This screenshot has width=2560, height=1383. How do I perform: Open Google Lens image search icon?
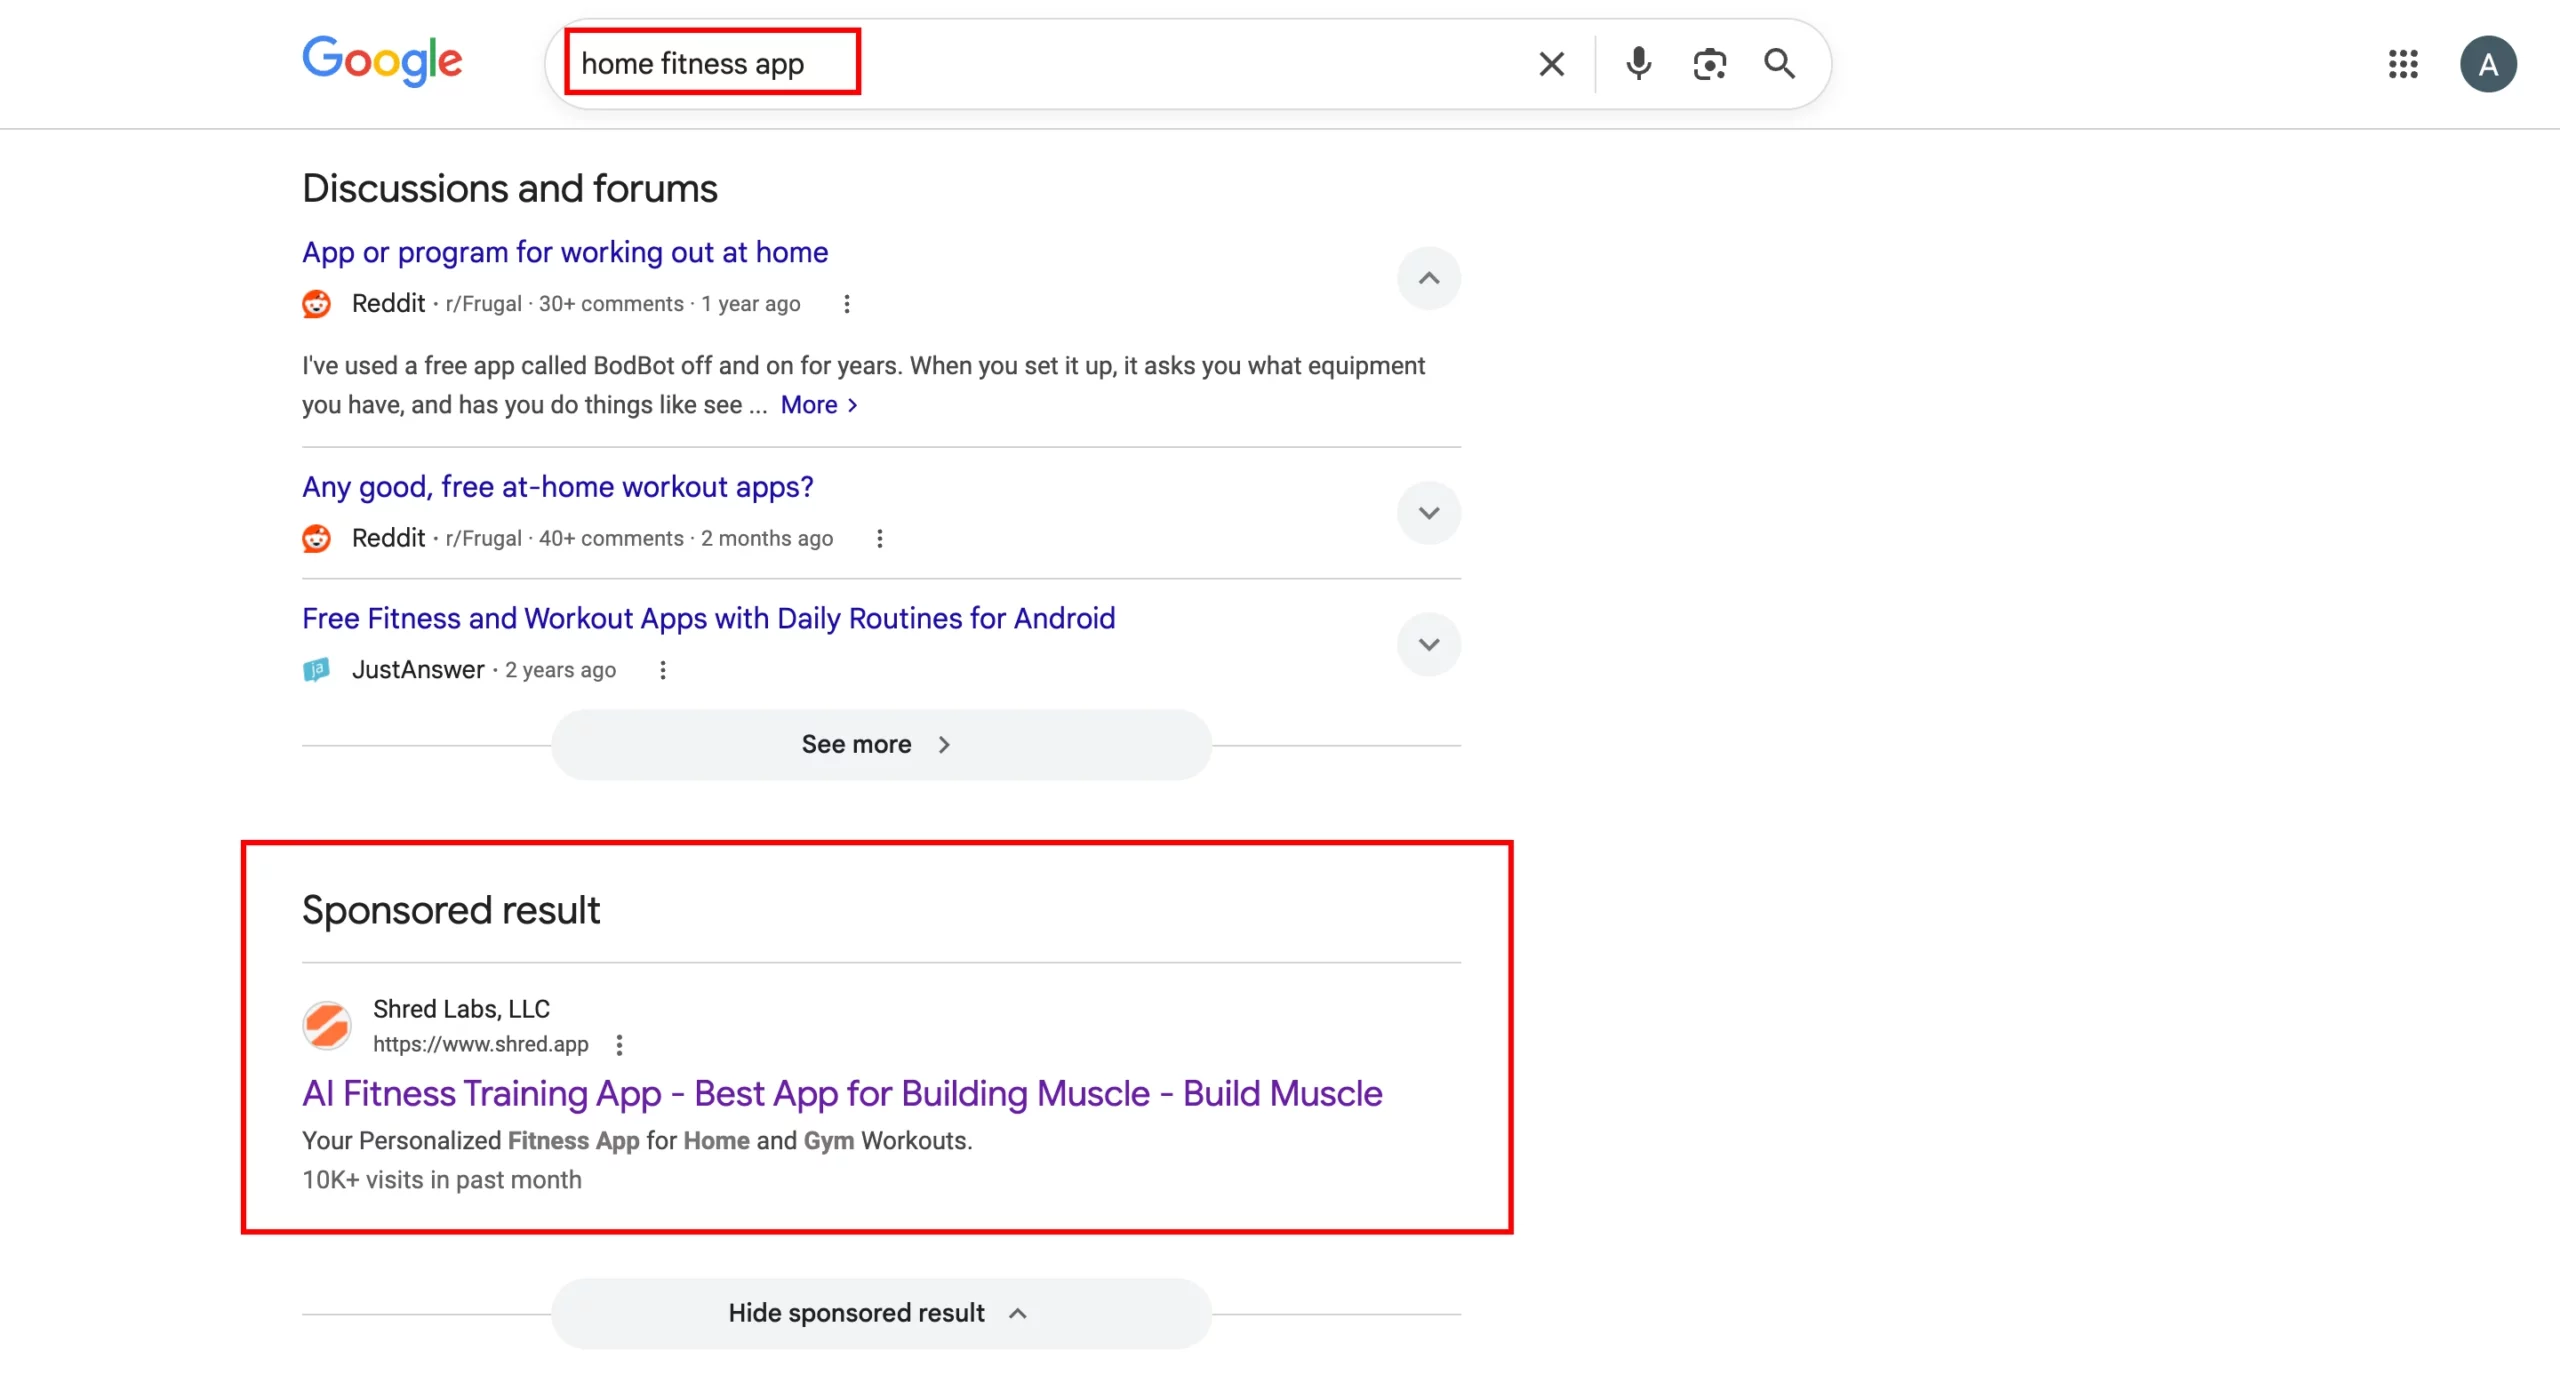tap(1709, 64)
